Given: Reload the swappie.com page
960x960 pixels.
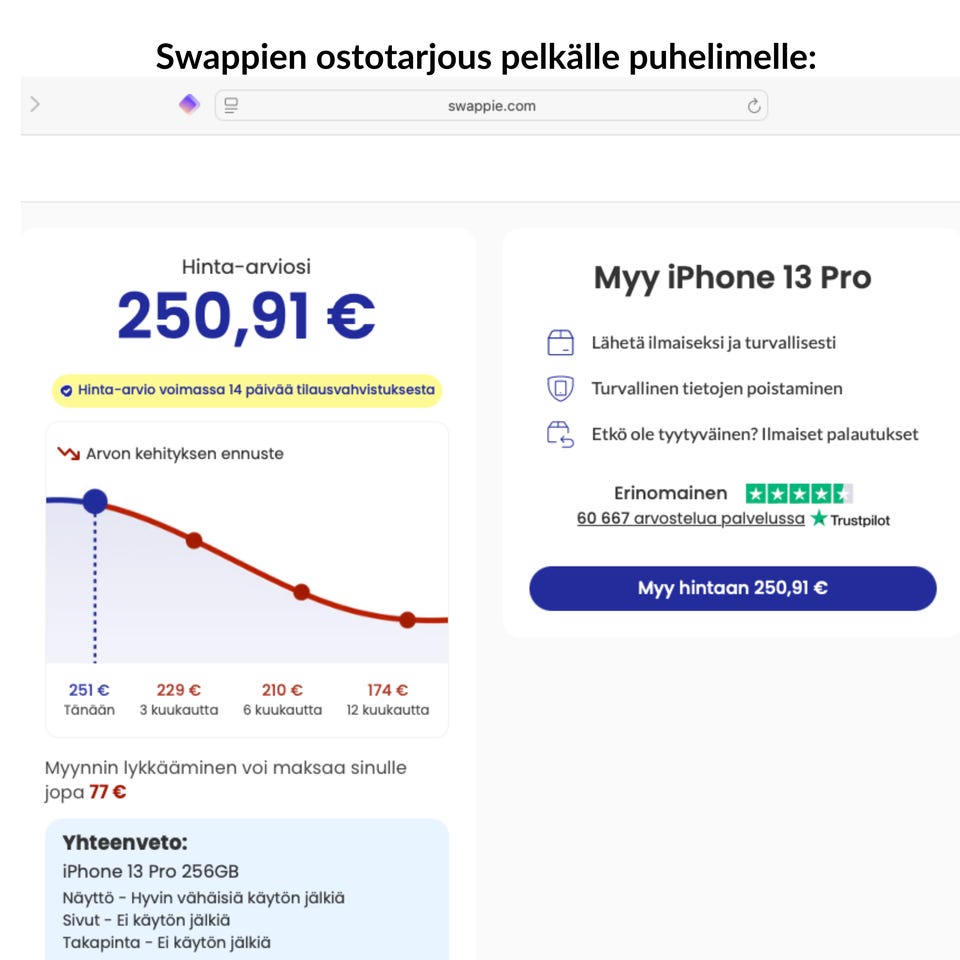Looking at the screenshot, I should coord(754,106).
